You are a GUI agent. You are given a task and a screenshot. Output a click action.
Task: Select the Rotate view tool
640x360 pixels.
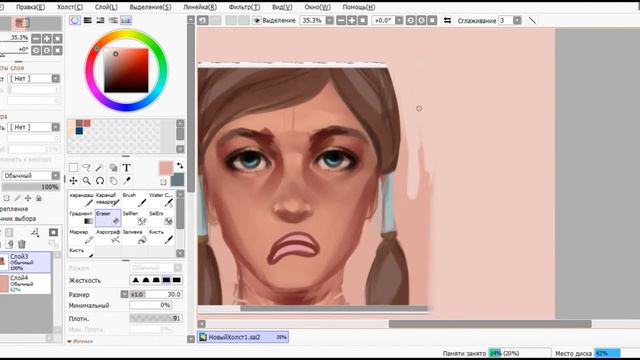[x=100, y=181]
